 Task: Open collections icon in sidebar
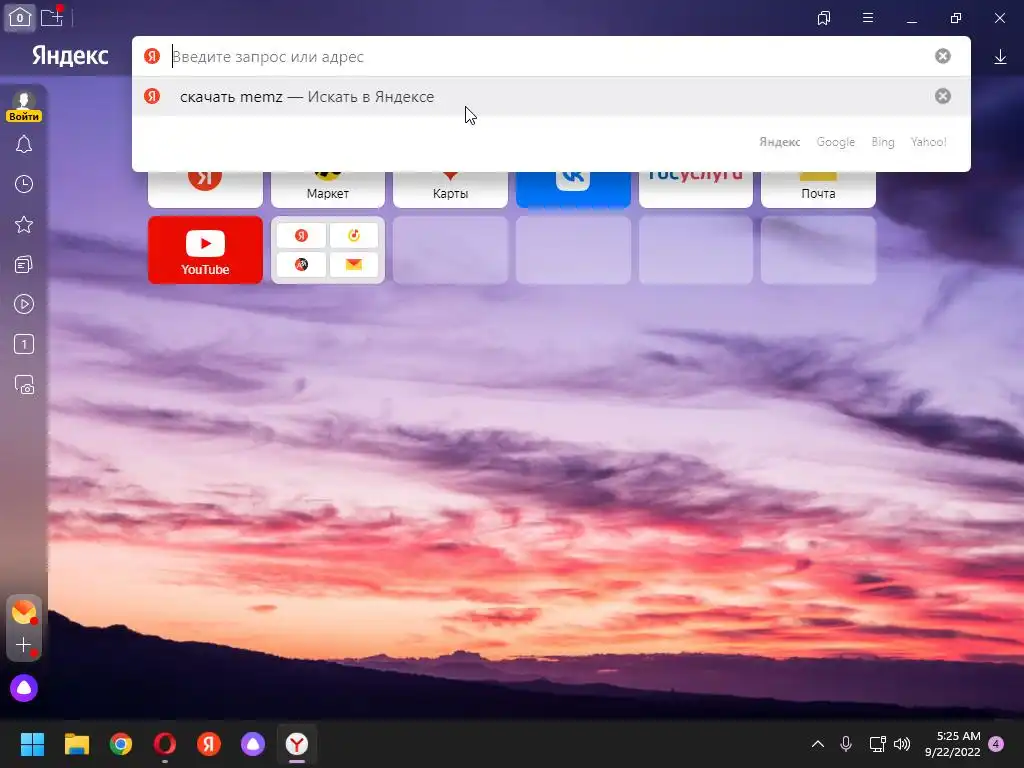(x=24, y=264)
